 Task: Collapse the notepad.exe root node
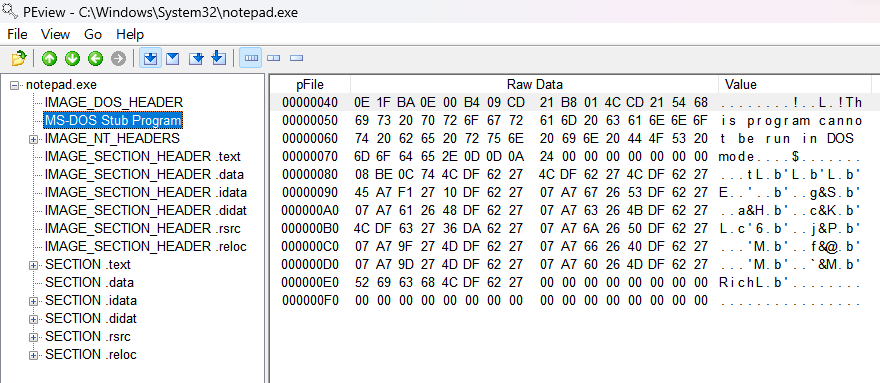(15, 85)
